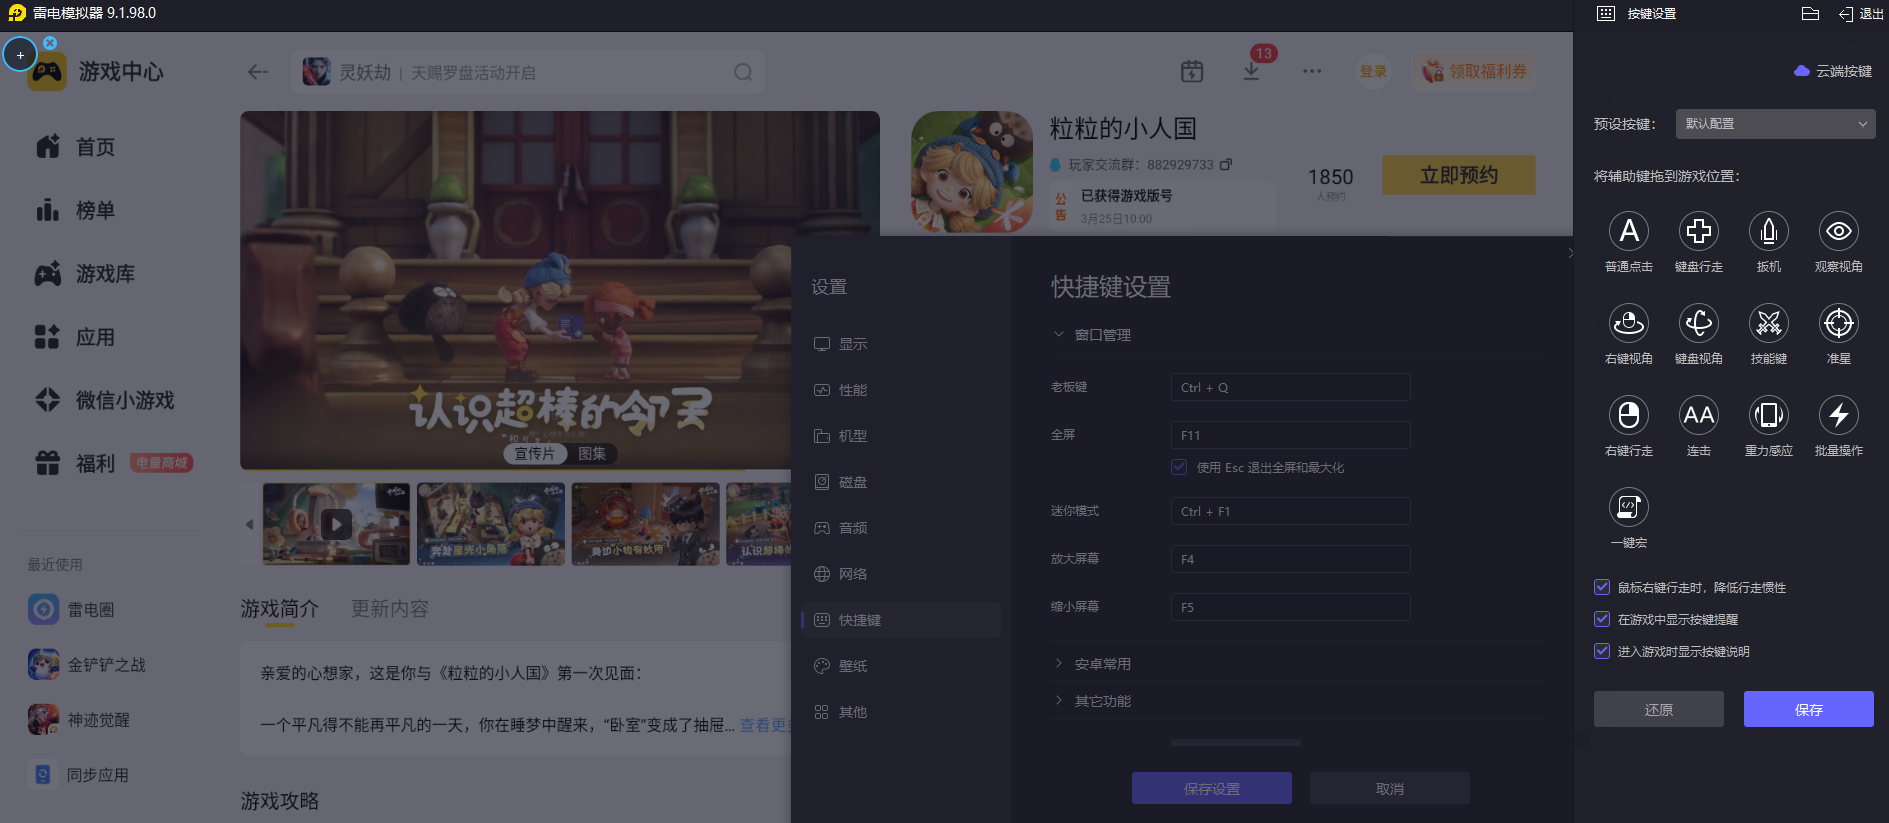Open the 雷电圈 recent app
The image size is (1889, 823).
pos(72,609)
